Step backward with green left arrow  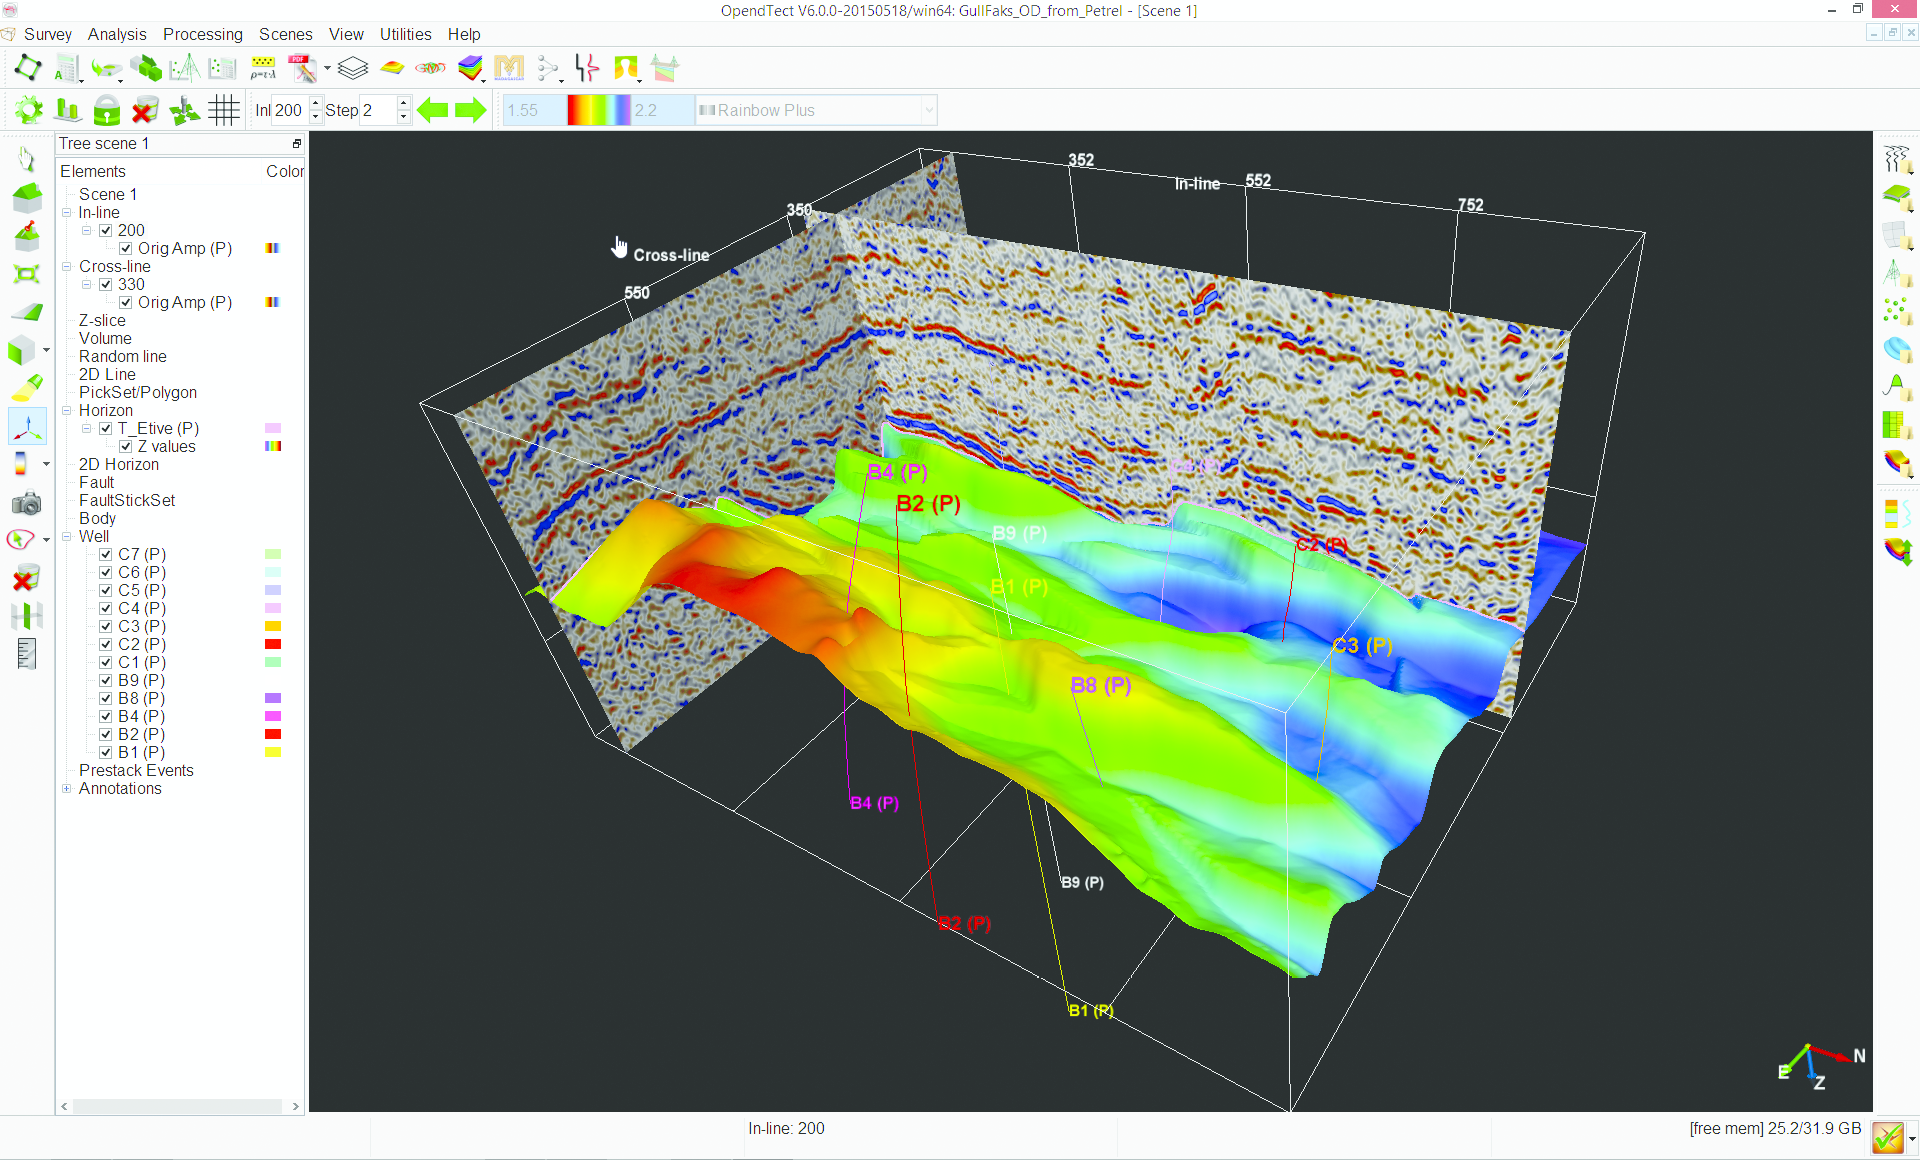coord(432,110)
